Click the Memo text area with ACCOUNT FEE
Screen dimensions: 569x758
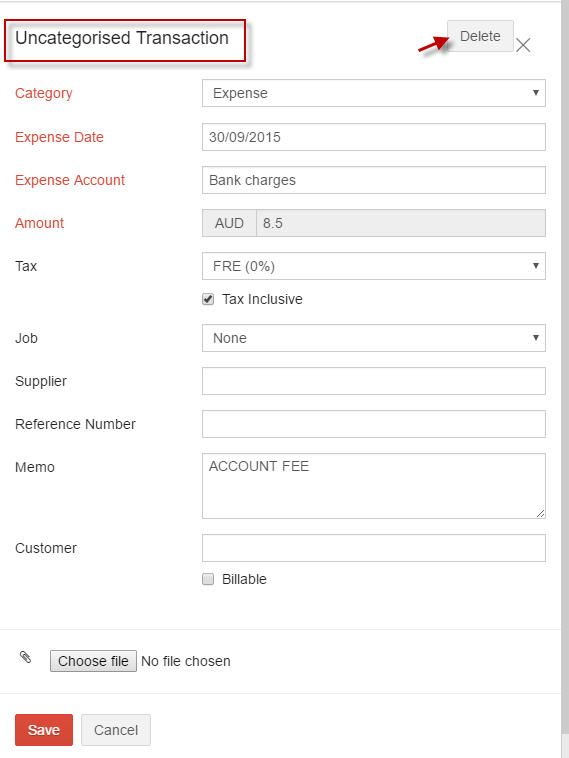click(x=374, y=486)
